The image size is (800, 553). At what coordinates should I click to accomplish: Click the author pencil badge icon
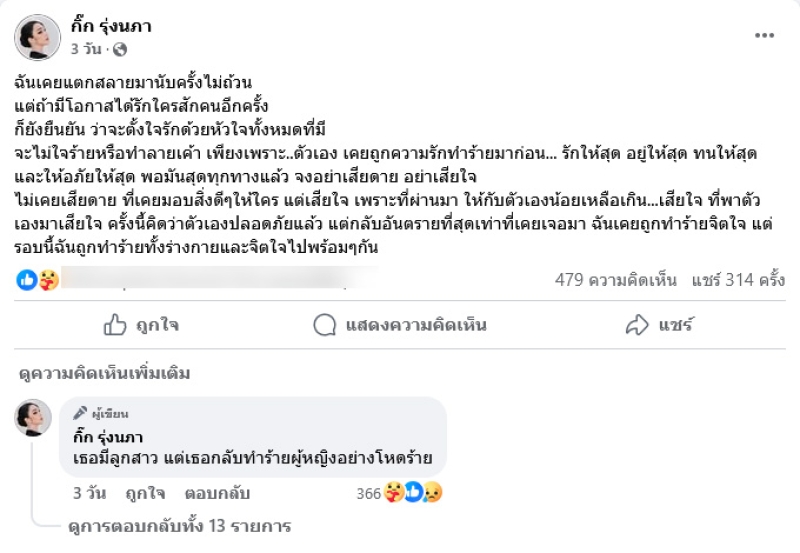[x=81, y=413]
